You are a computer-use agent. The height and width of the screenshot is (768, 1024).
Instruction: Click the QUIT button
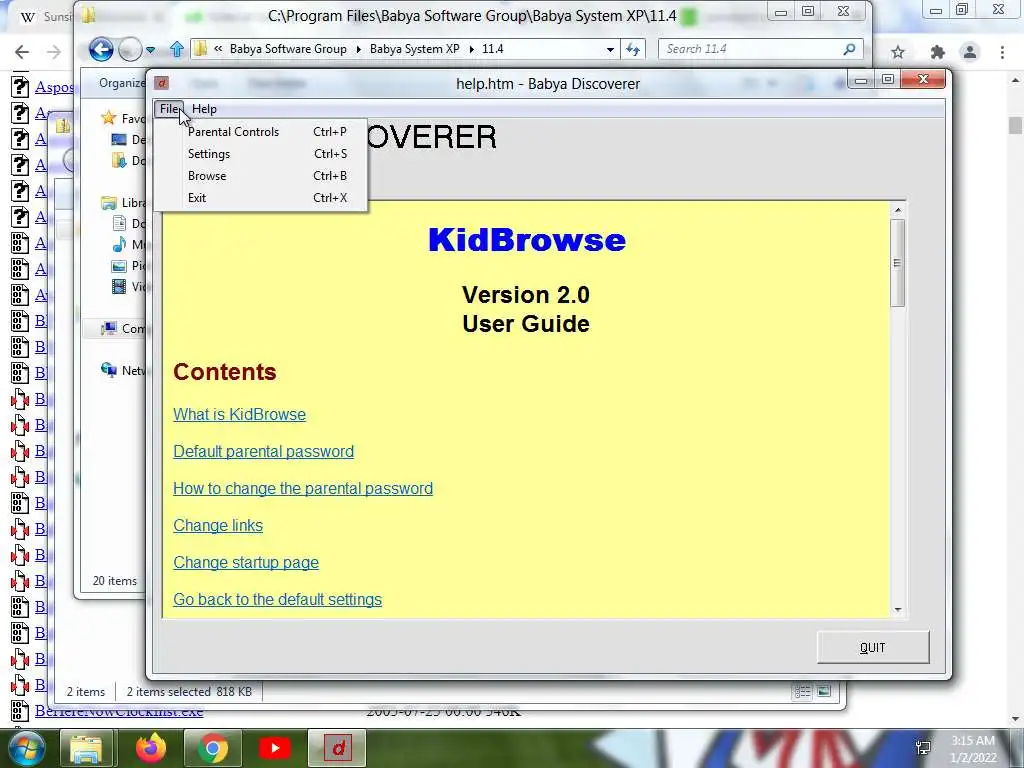(872, 647)
